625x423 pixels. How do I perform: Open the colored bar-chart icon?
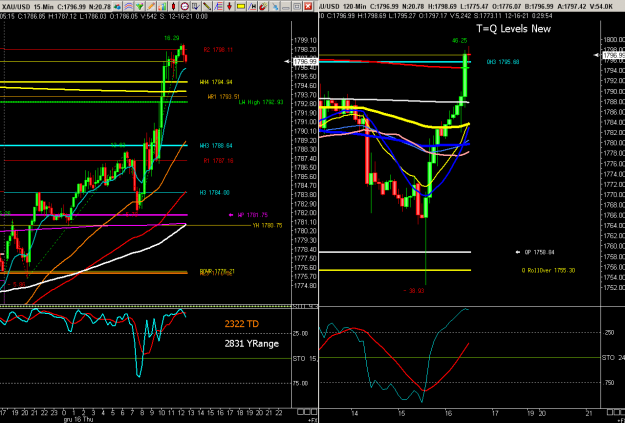click(162, 6)
